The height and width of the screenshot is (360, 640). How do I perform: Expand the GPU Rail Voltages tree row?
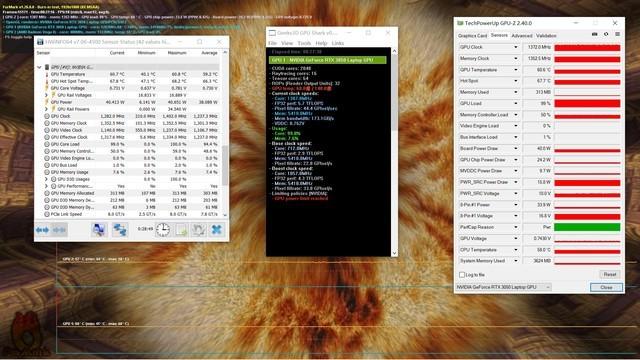pyautogui.click(x=46, y=95)
